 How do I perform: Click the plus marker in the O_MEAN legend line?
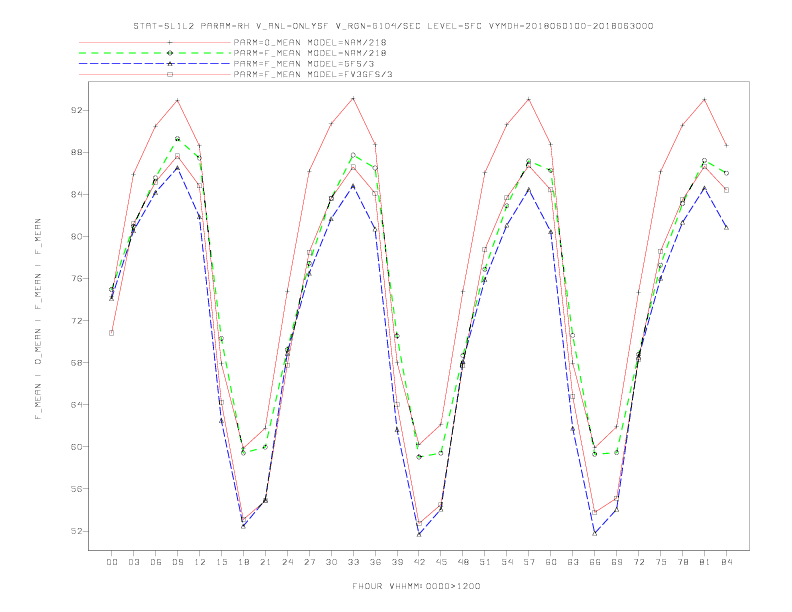170,42
